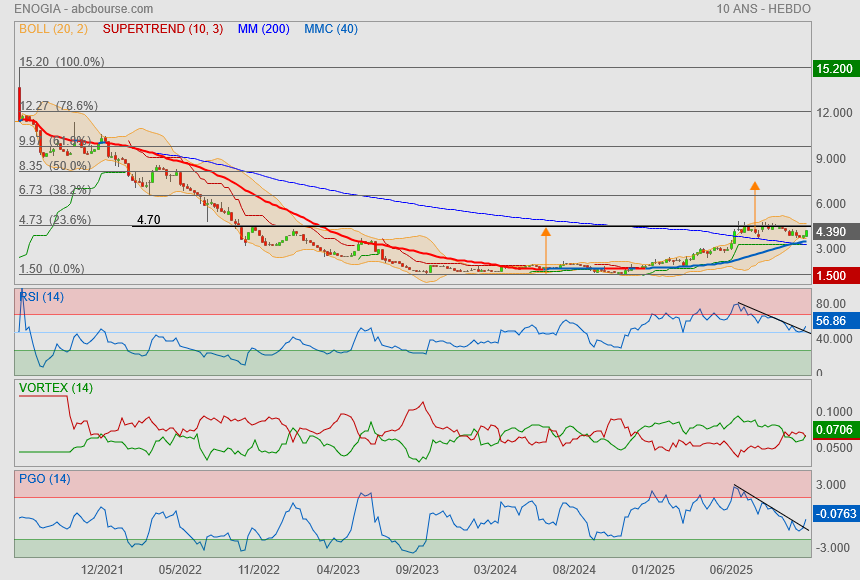Image resolution: width=860 pixels, height=580 pixels.
Task: Click the 4.70 horizontal line label
Action: (148, 219)
